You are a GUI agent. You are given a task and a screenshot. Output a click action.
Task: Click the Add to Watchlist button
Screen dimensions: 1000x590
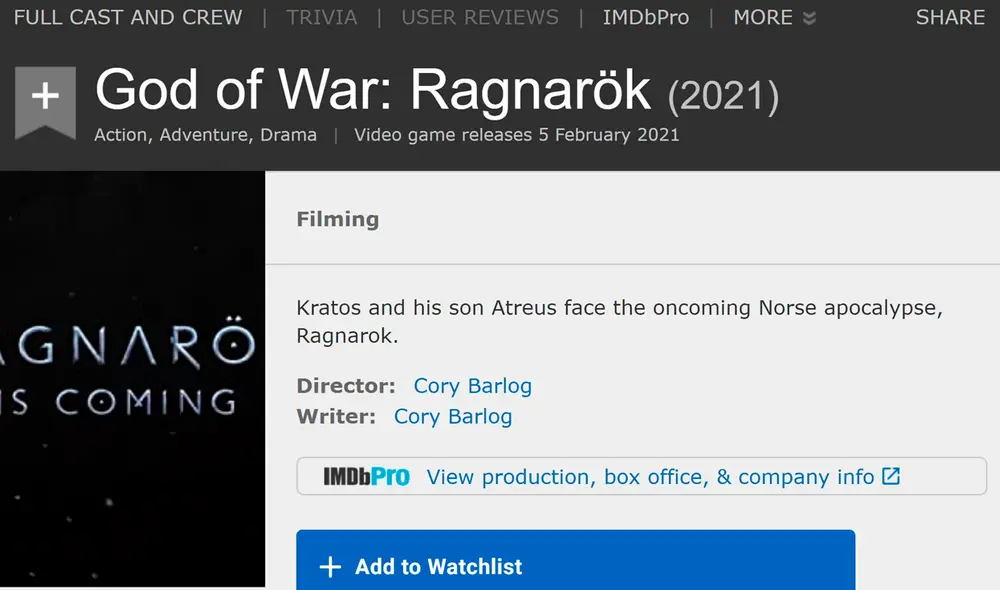tap(575, 566)
